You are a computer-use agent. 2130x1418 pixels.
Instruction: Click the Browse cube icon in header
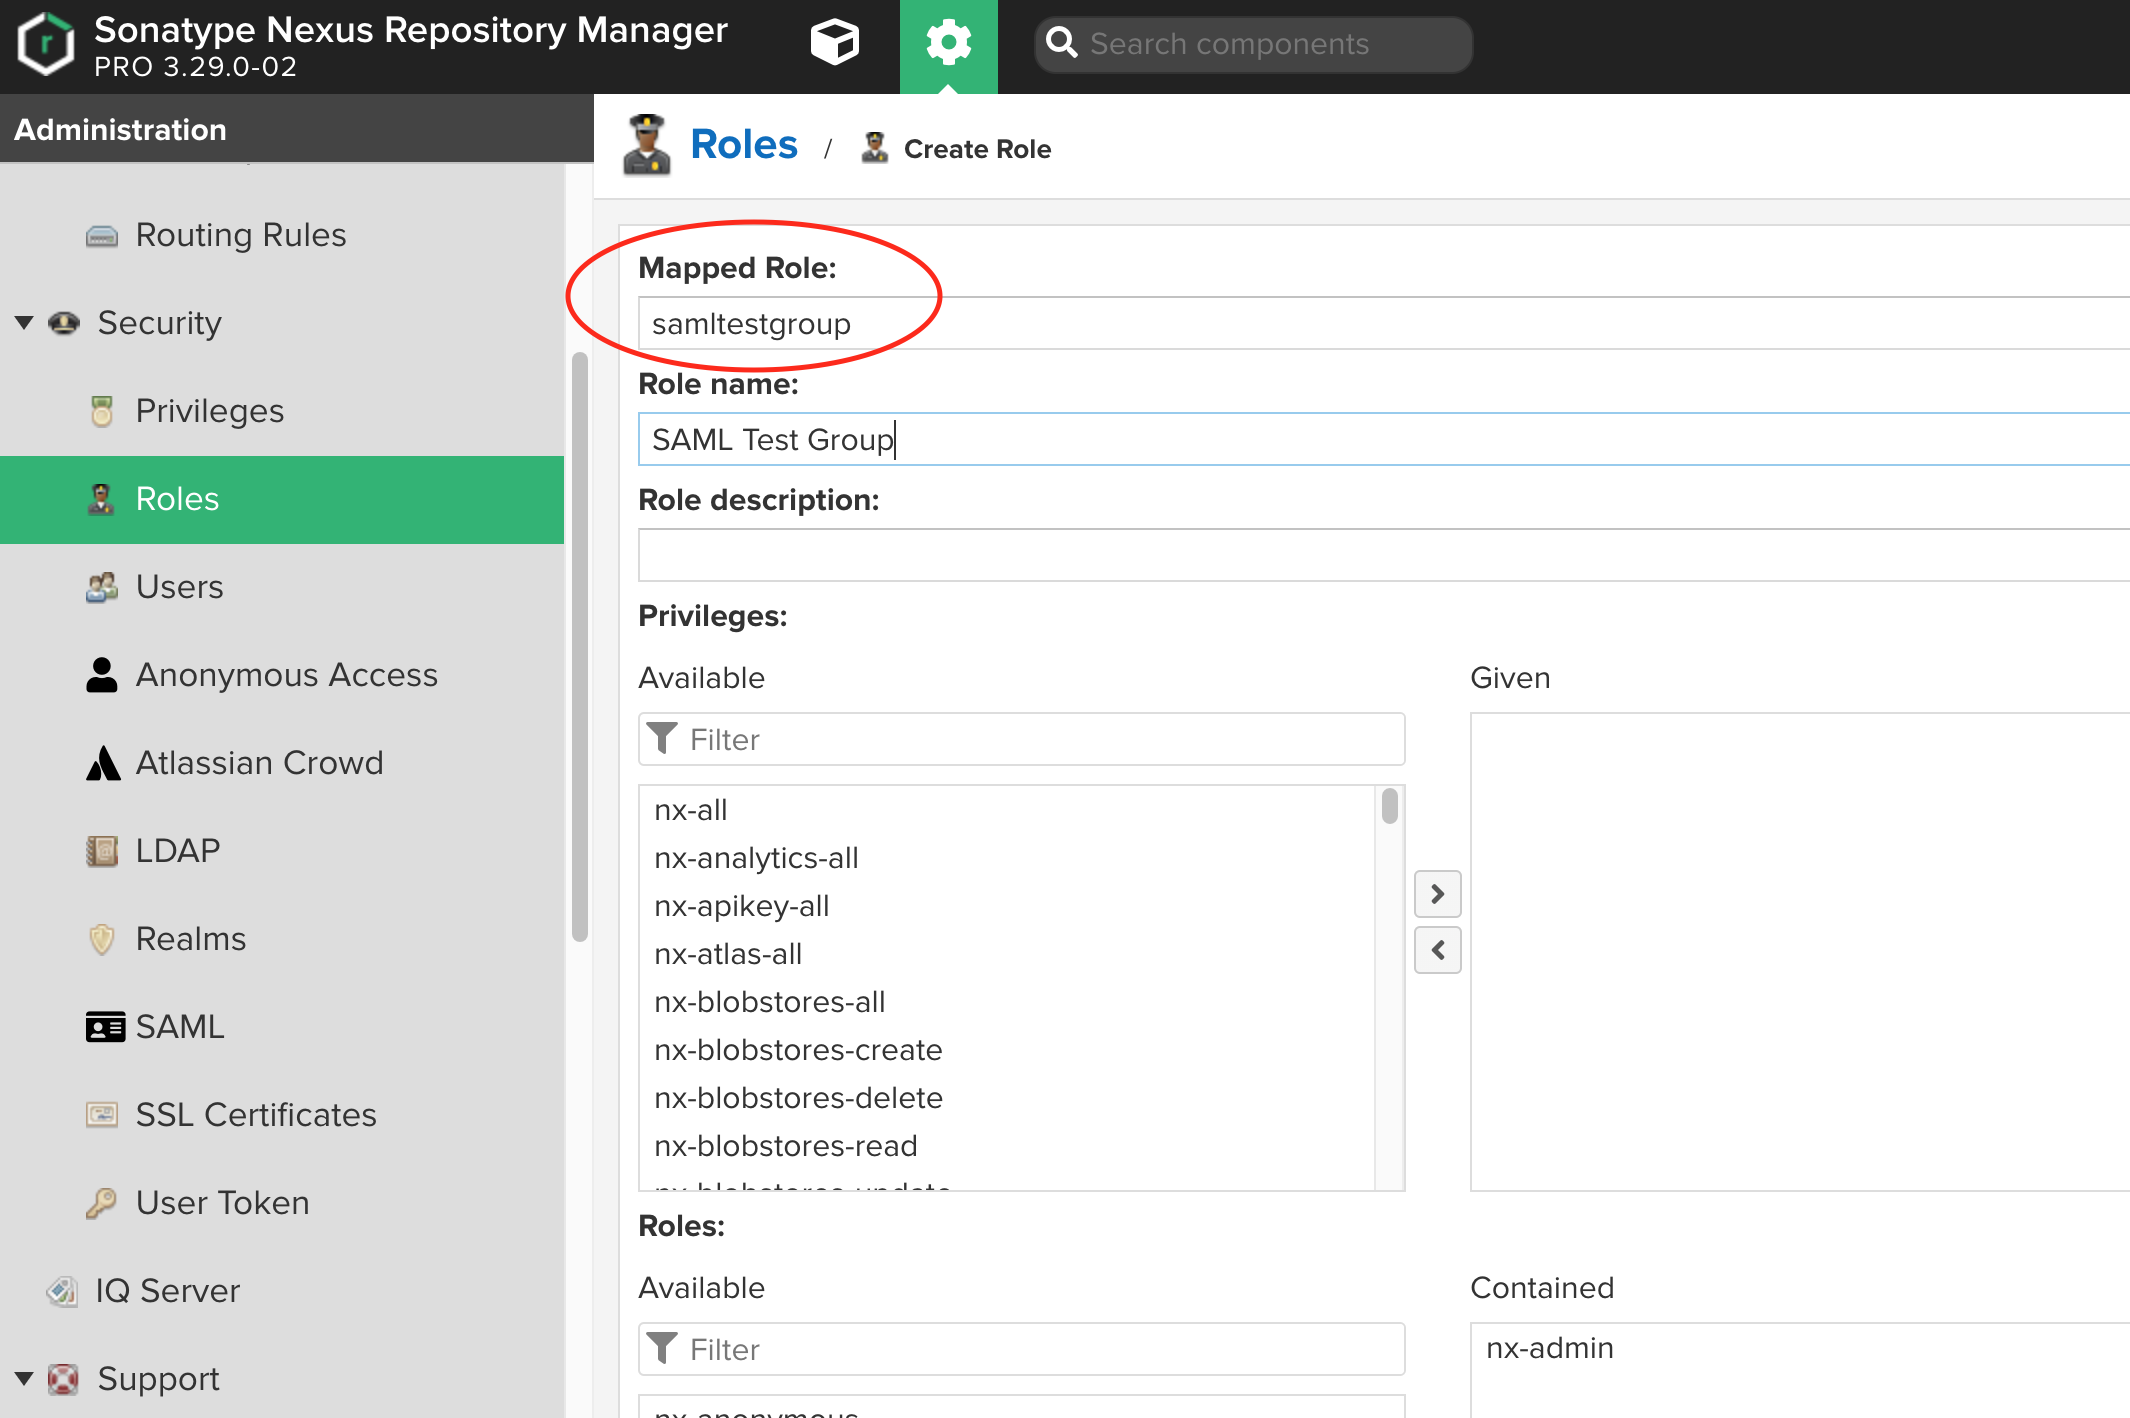coord(834,44)
